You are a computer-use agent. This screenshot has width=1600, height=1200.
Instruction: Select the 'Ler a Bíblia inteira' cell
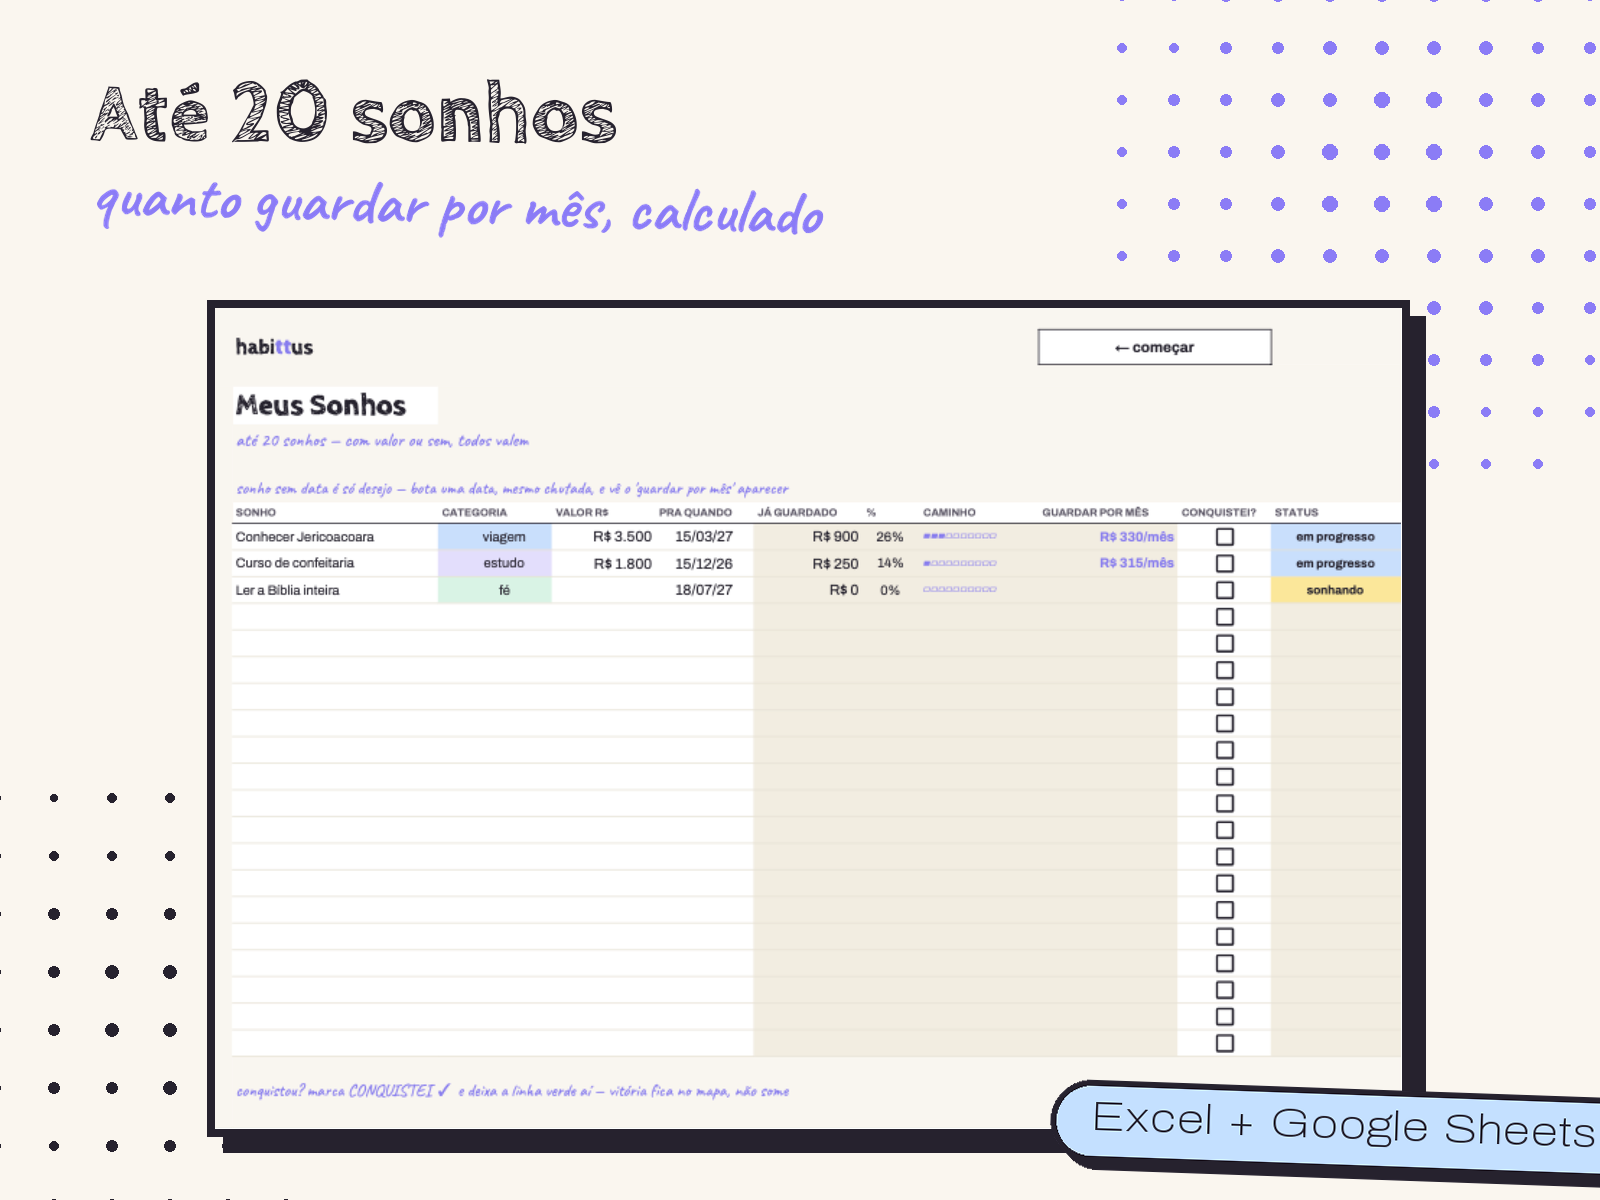(x=335, y=590)
